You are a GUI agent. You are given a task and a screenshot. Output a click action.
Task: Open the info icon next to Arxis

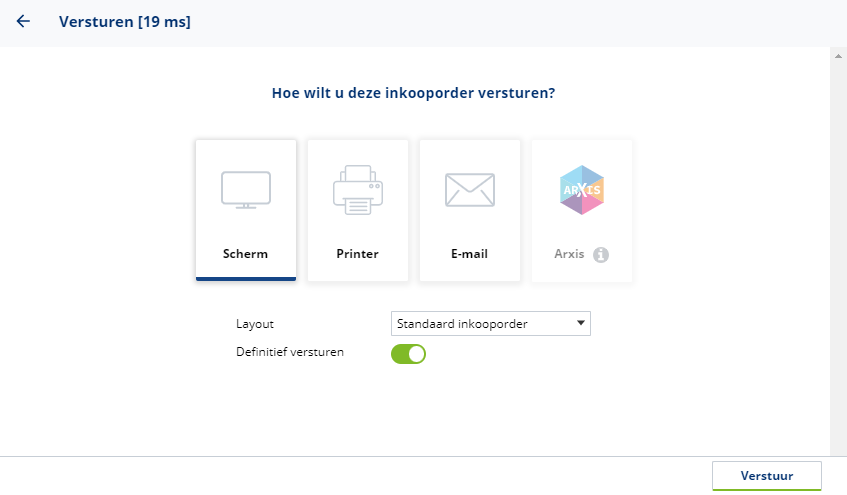click(x=601, y=254)
